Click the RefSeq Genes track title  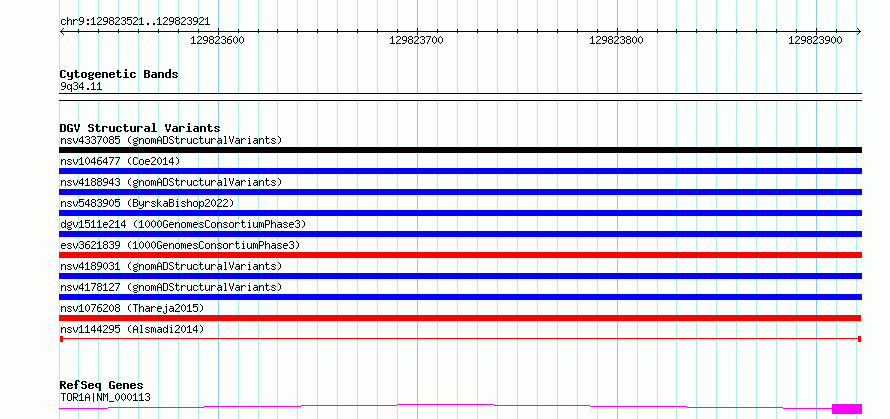point(101,386)
